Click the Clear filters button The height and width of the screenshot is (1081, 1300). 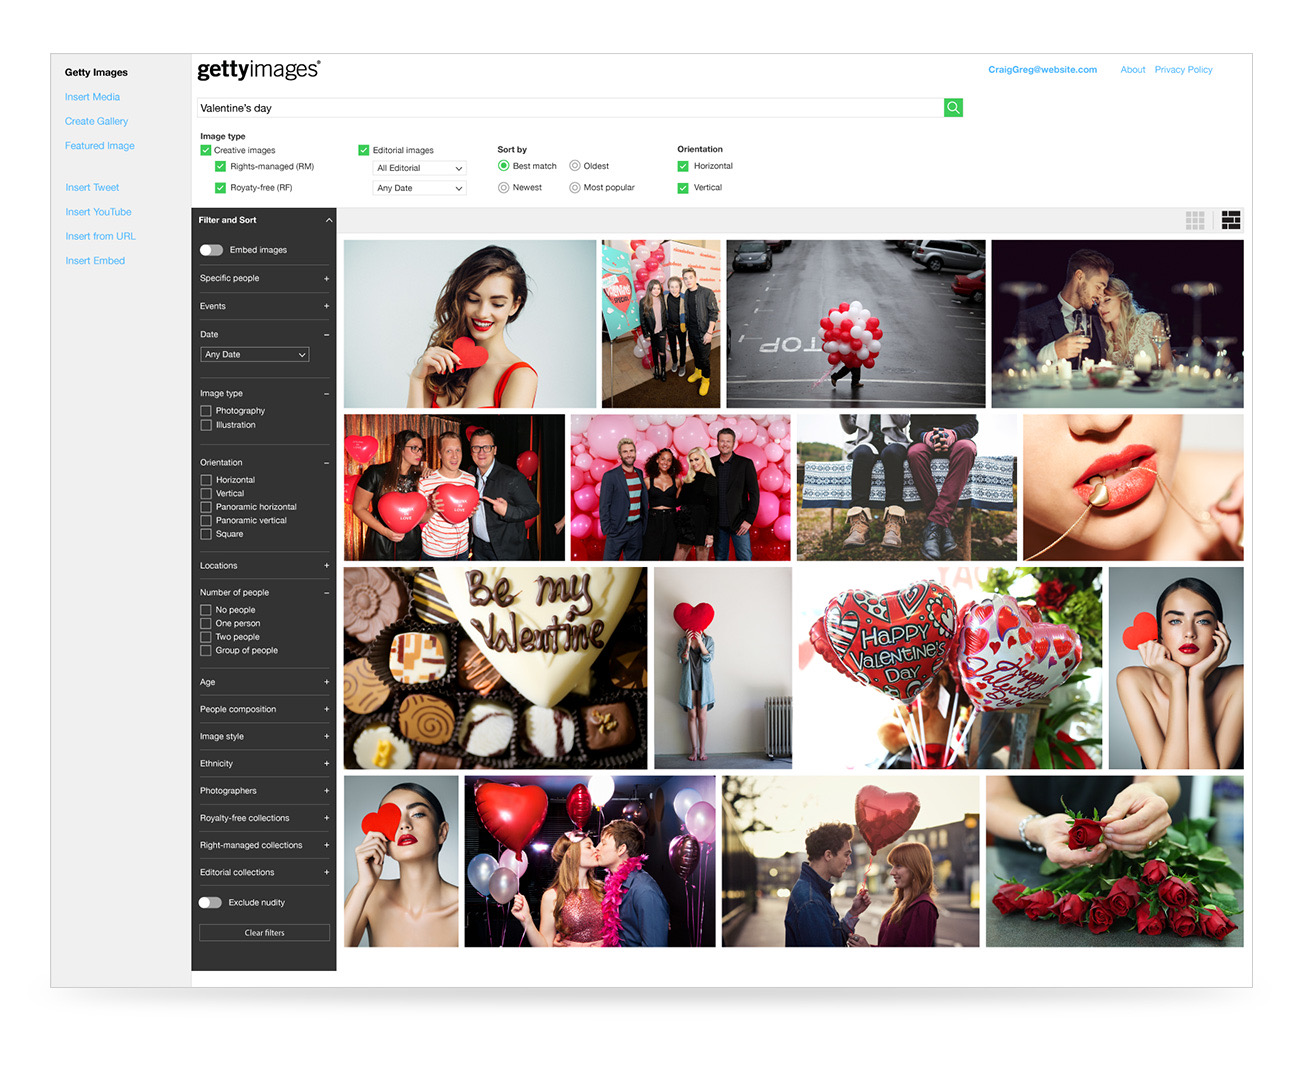tap(264, 933)
